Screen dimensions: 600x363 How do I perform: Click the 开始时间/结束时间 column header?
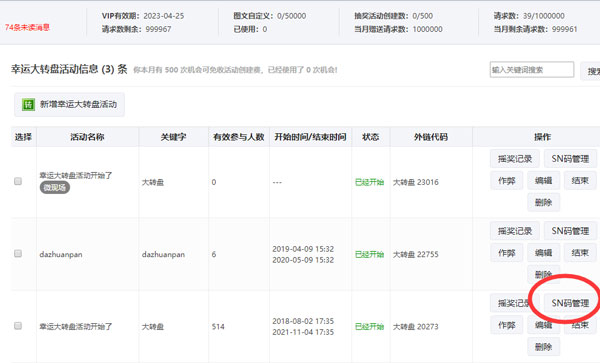coord(310,137)
